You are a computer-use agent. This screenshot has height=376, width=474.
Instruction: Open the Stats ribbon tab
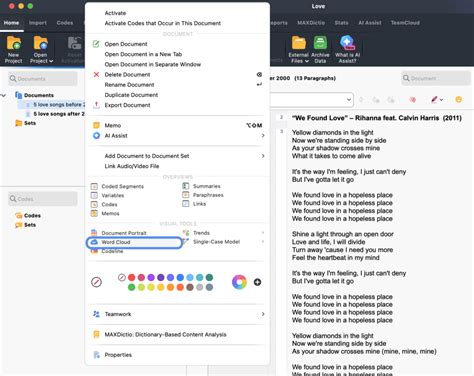click(x=341, y=23)
